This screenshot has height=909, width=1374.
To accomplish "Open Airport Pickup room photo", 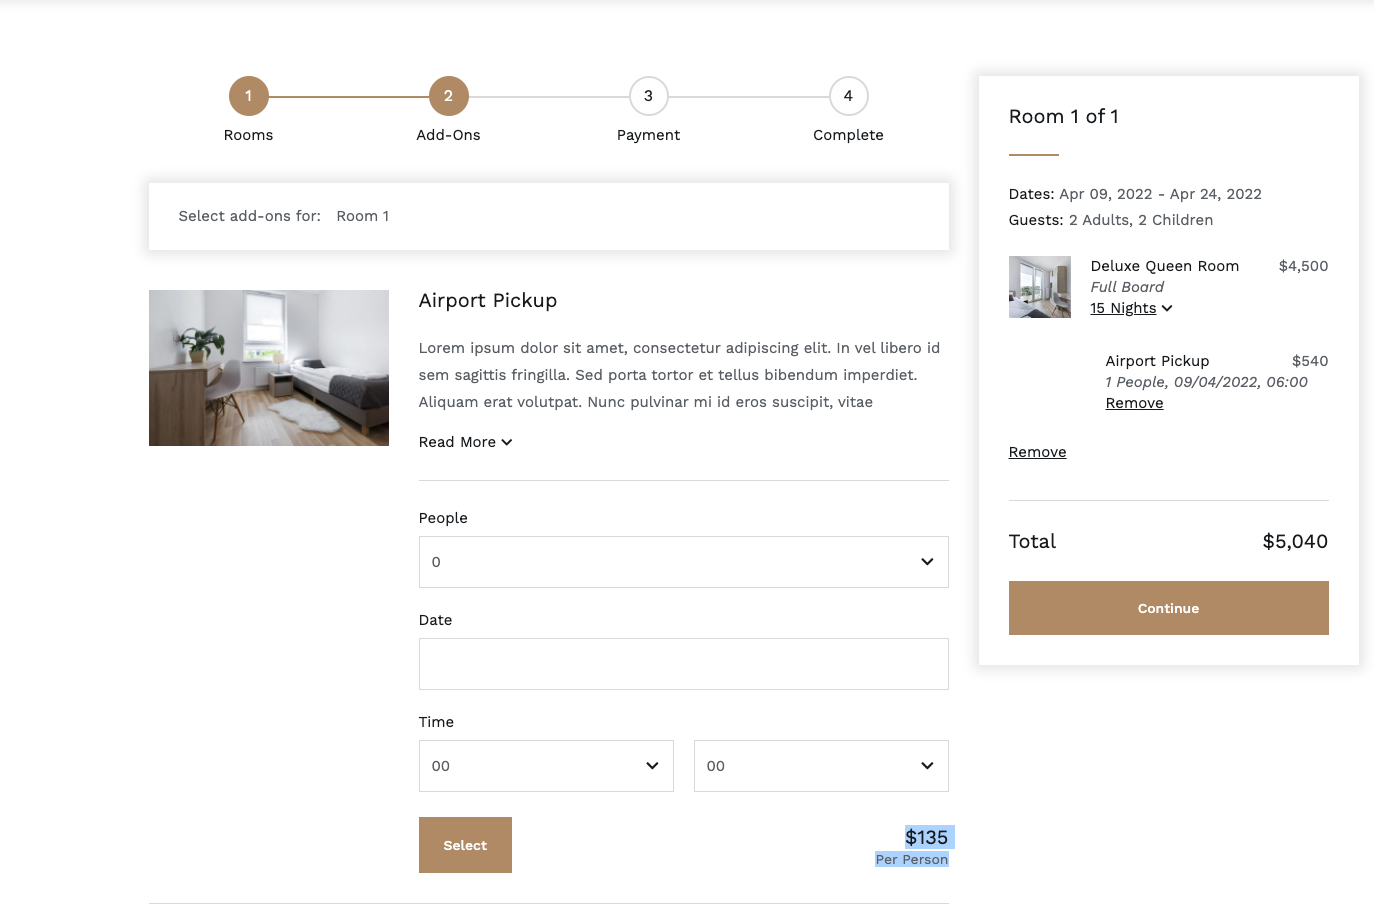I will tap(269, 368).
